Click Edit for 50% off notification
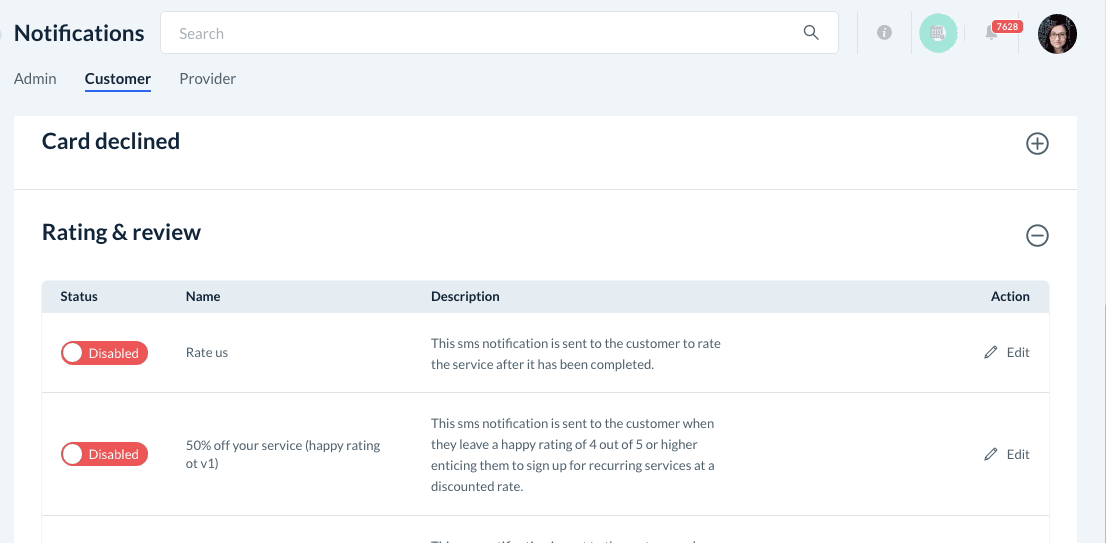Screen dimensions: 1106x543 point(1017,454)
